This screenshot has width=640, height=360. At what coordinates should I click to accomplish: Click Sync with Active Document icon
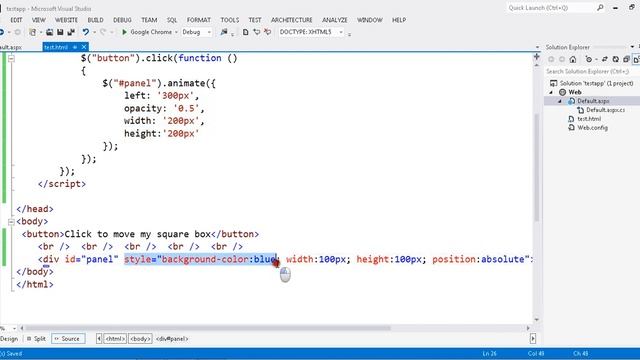coord(605,60)
